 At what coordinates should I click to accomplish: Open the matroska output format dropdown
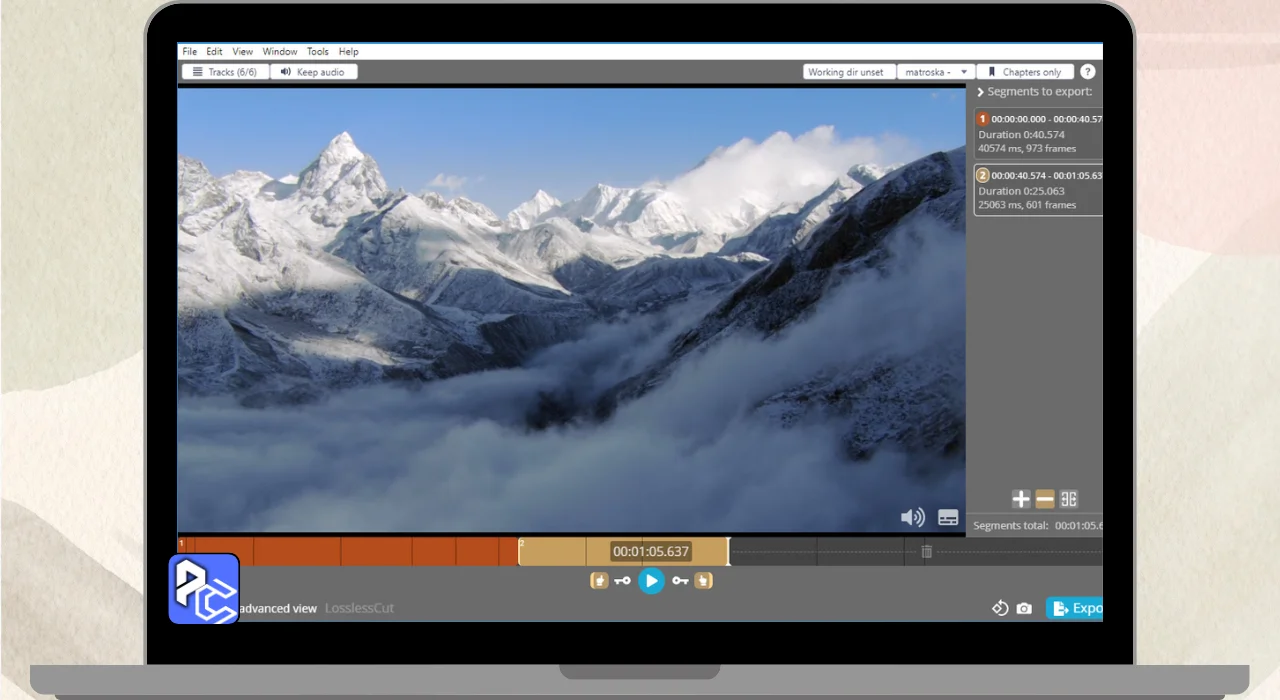[x=935, y=72]
